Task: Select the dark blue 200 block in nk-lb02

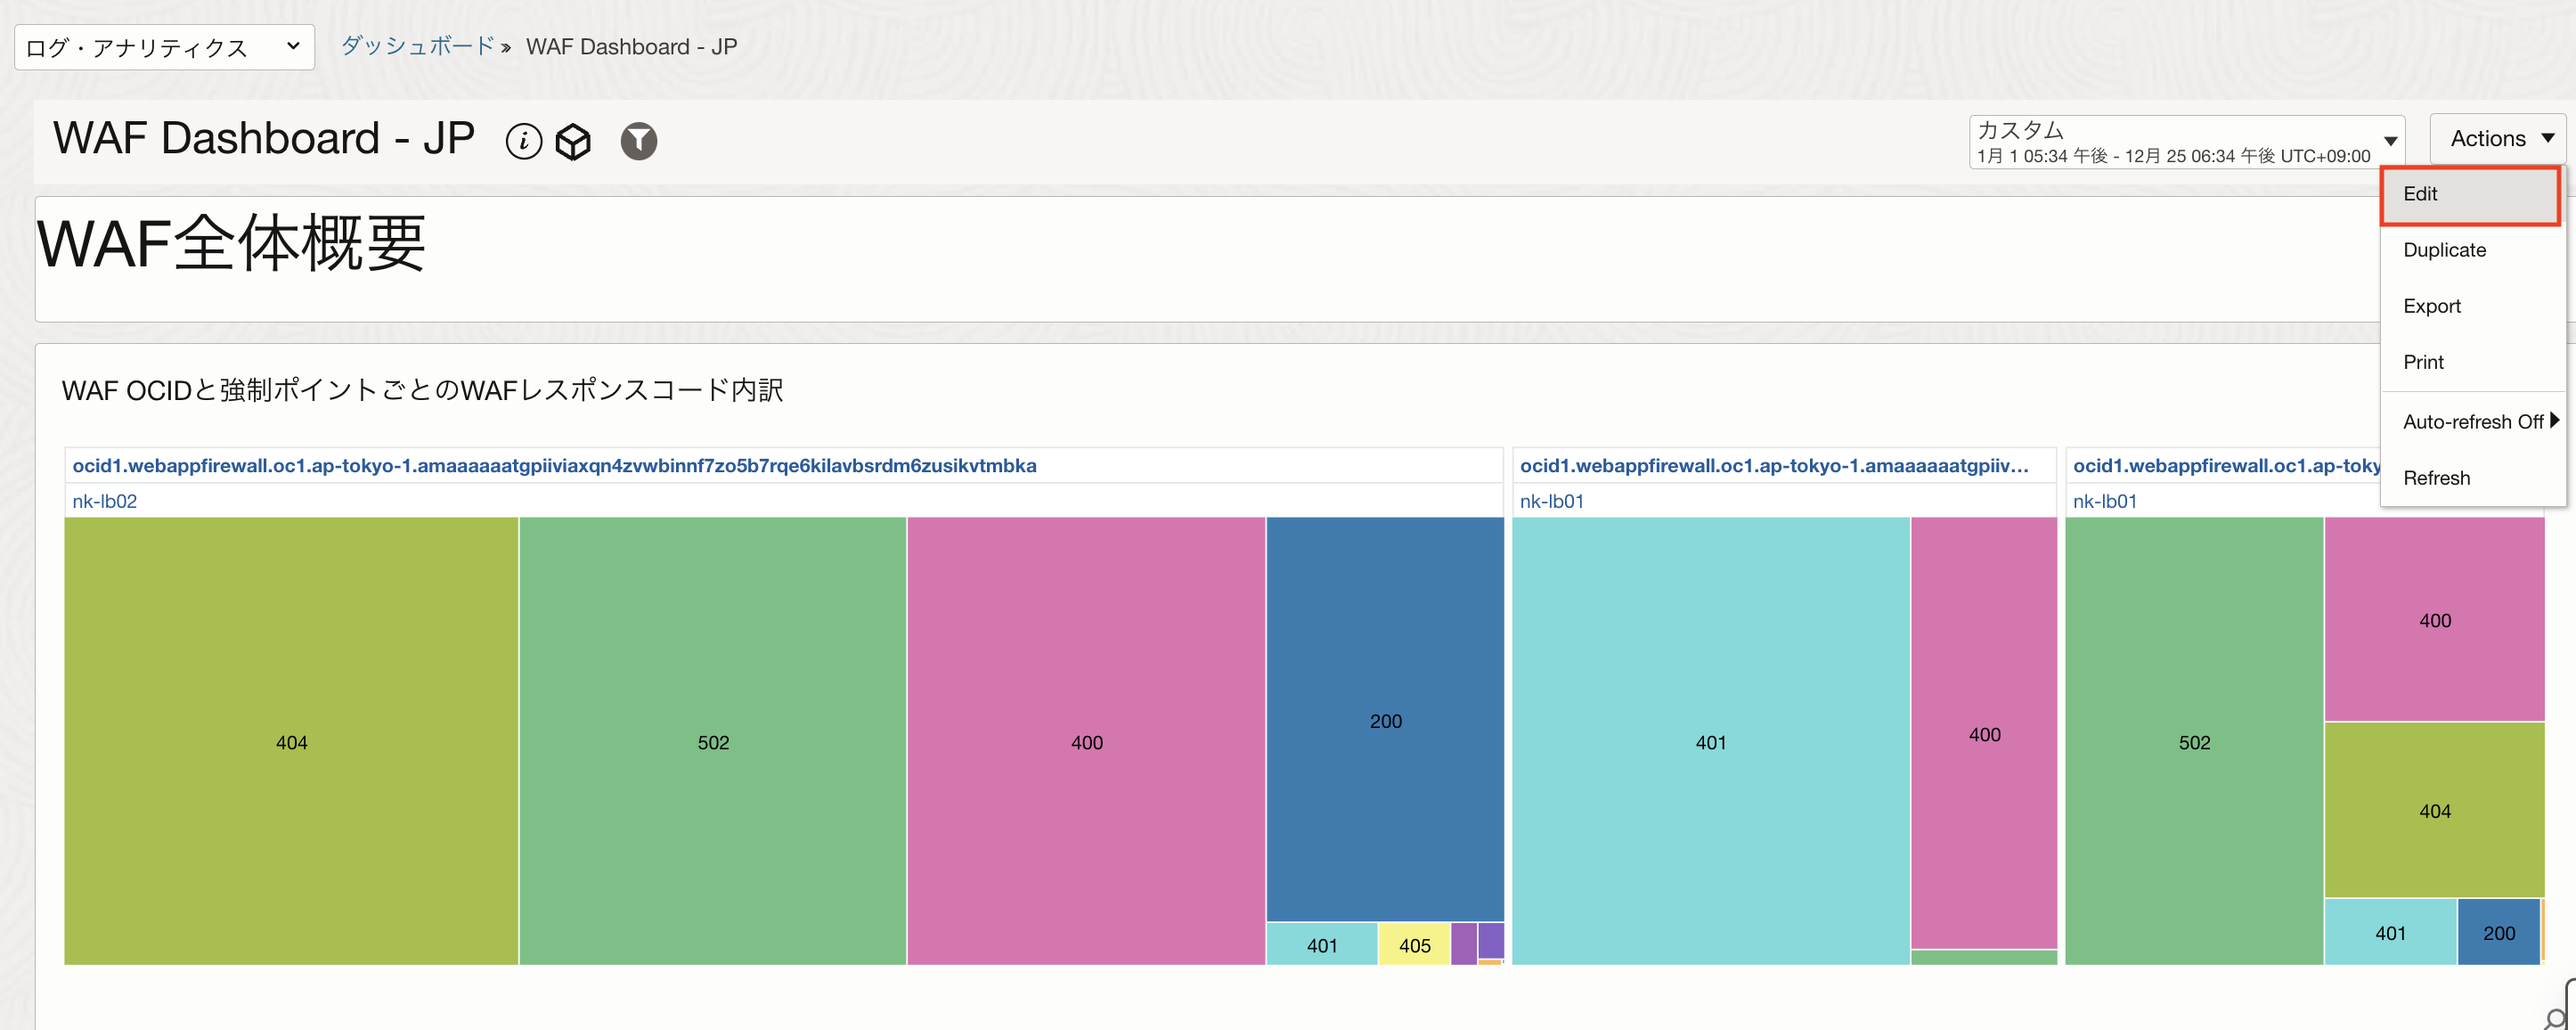Action: 1385,720
